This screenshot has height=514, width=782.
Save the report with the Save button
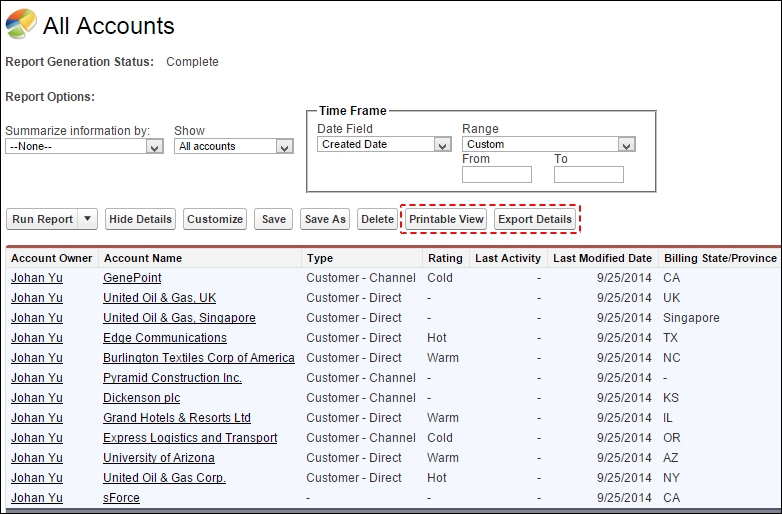pyautogui.click(x=274, y=219)
